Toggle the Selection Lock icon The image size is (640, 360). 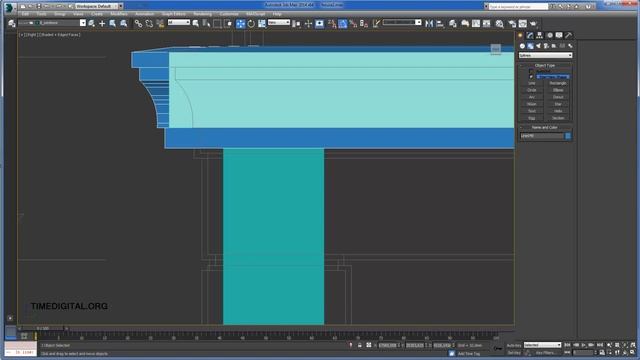point(360,345)
